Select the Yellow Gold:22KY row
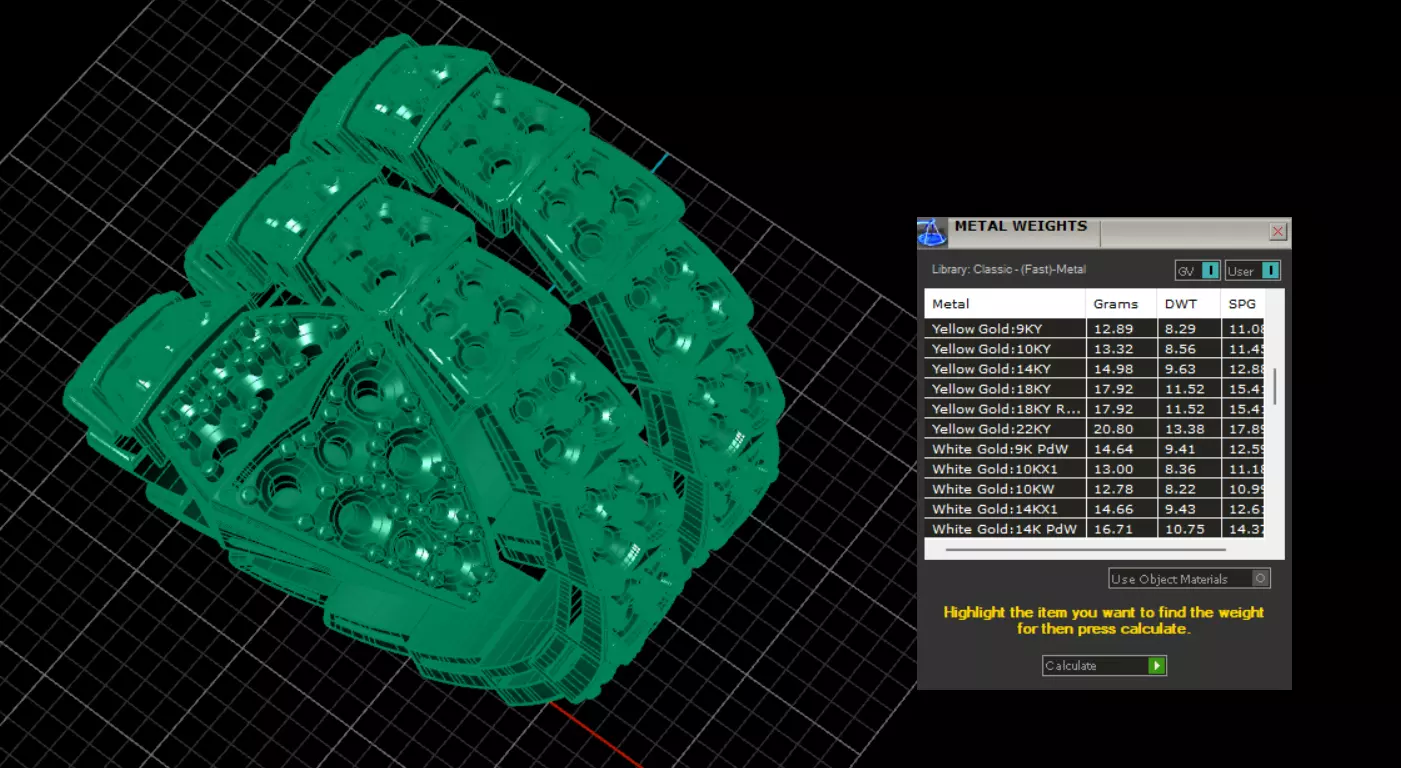1401x768 pixels. (x=1094, y=429)
